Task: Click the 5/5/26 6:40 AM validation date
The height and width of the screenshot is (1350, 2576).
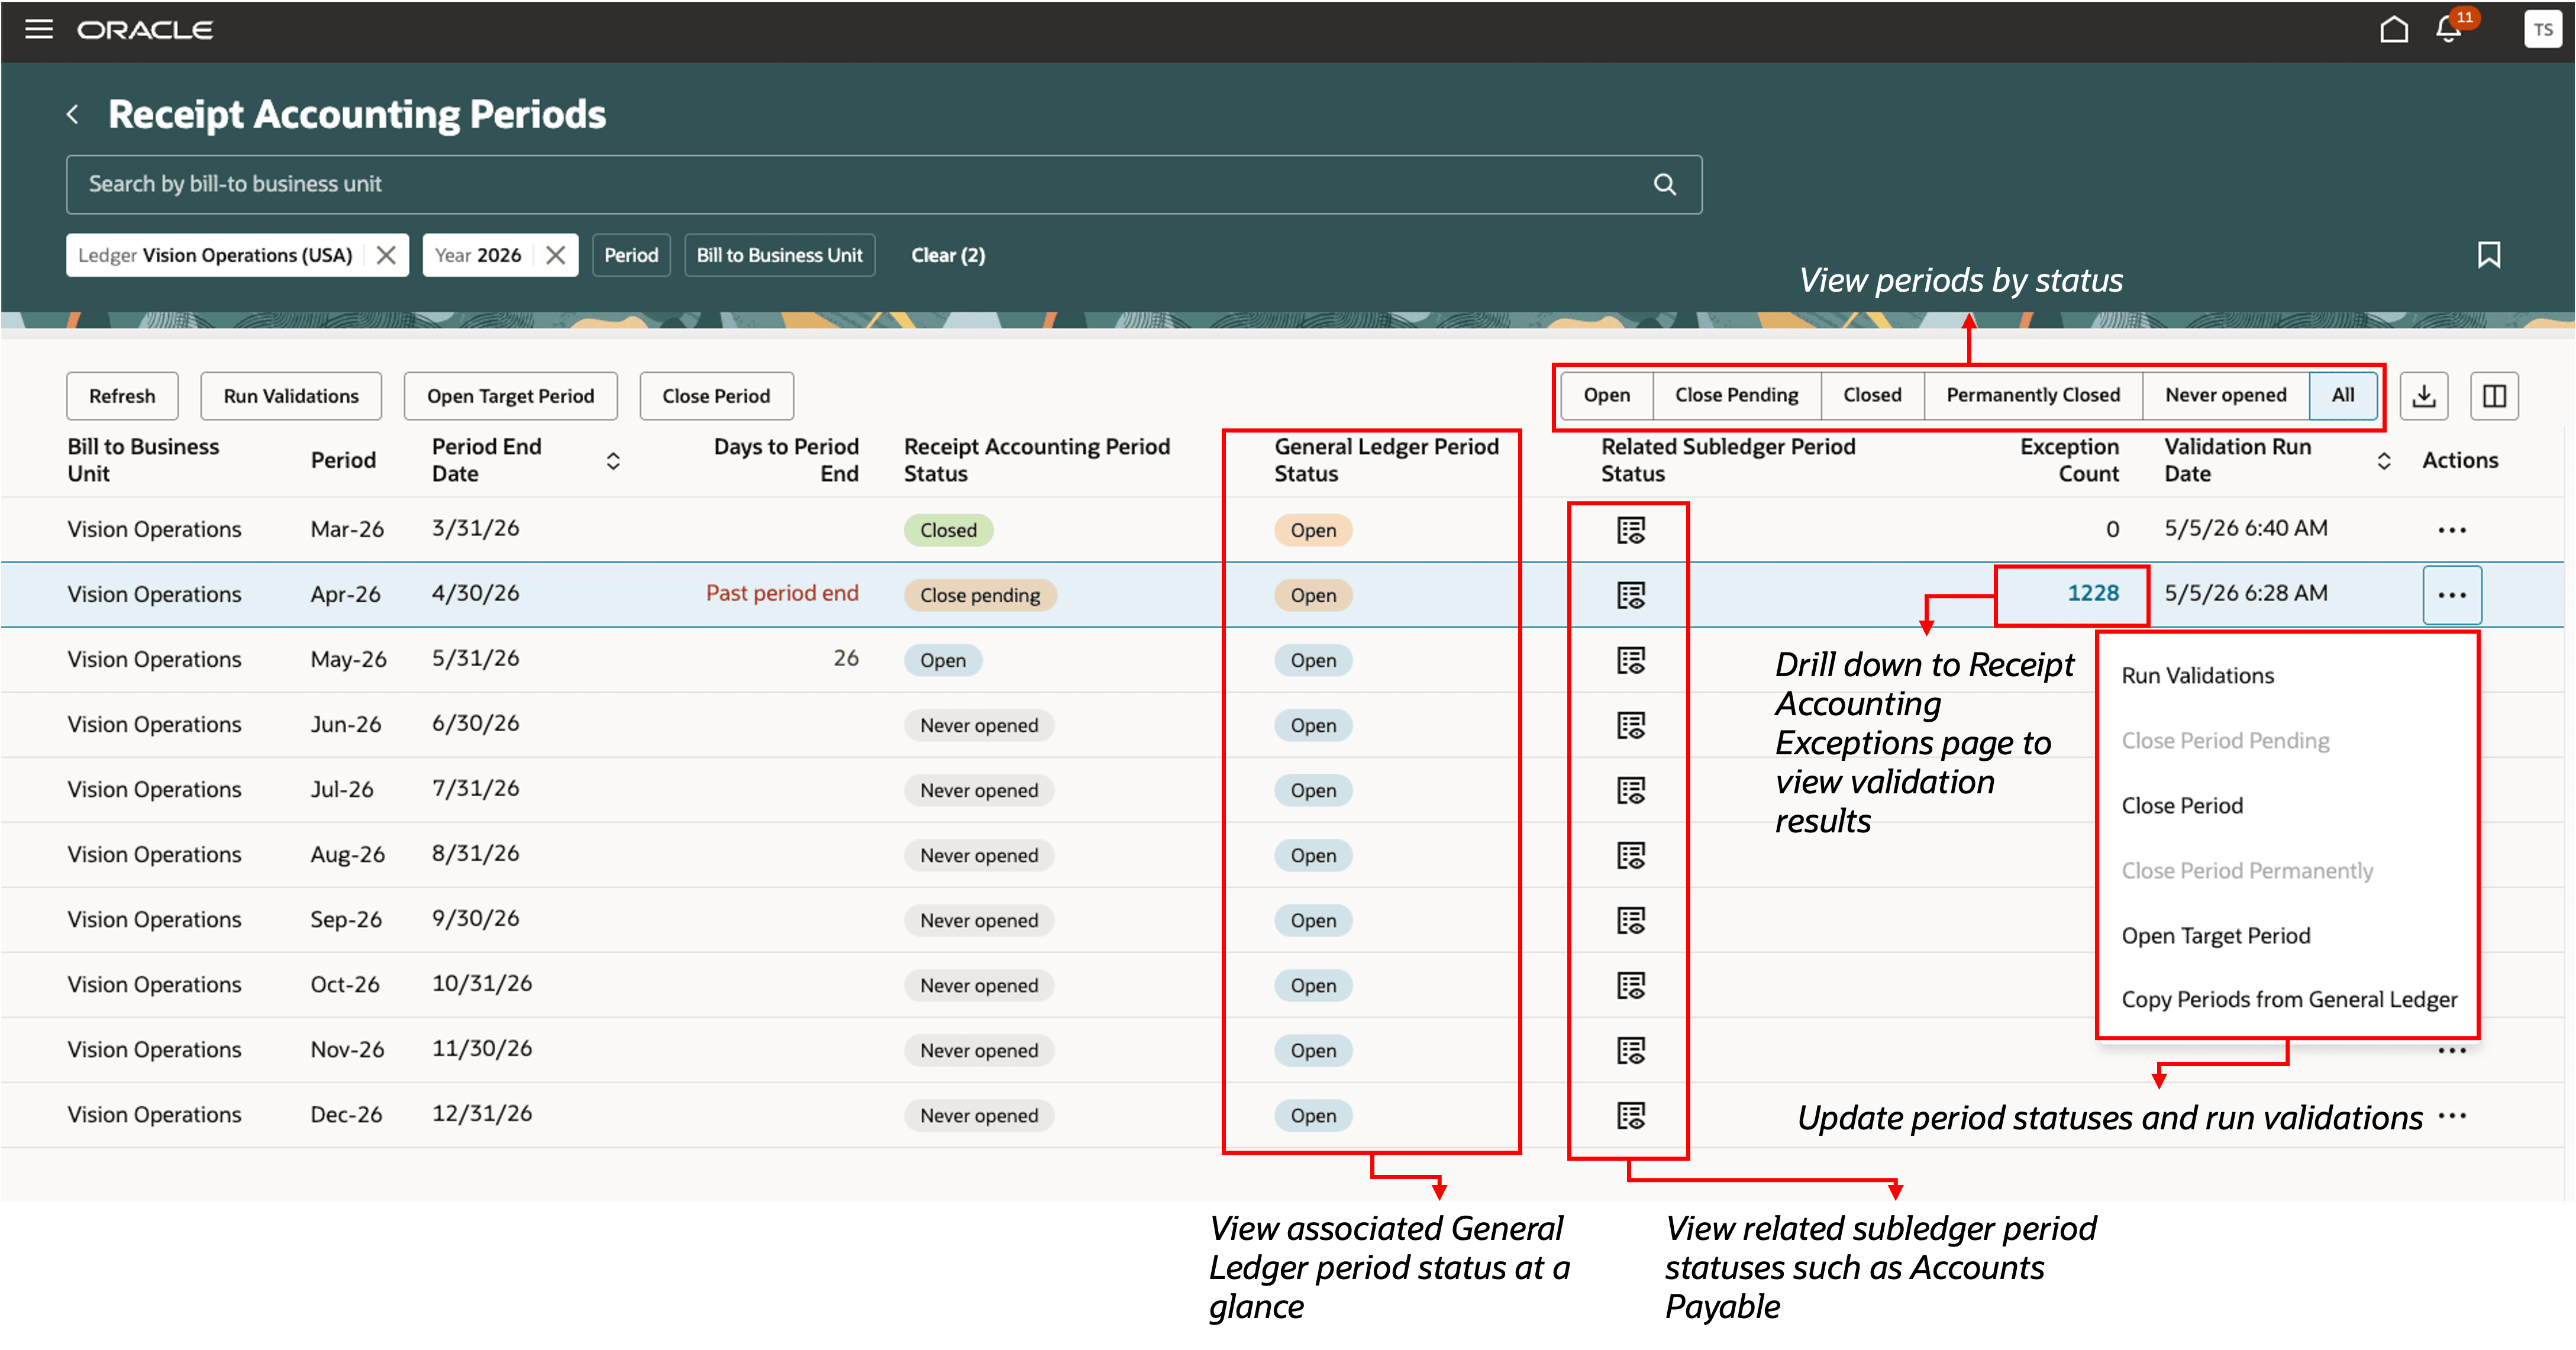Action: pyautogui.click(x=2245, y=528)
